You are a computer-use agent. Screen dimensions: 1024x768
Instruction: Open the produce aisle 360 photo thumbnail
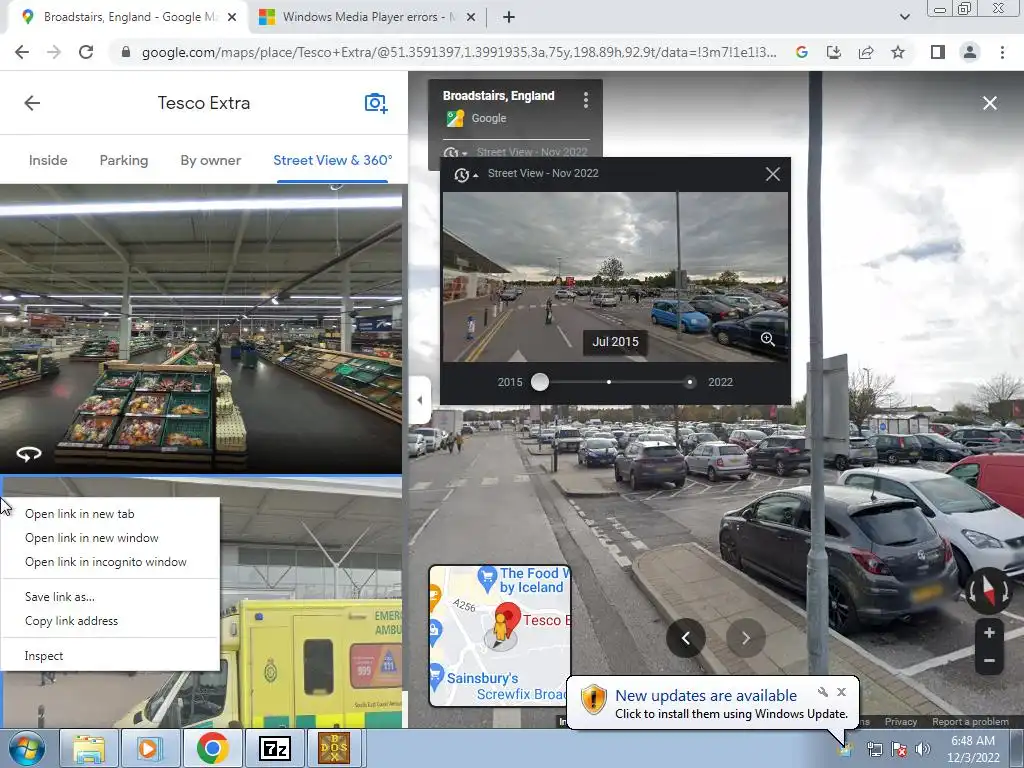point(200,328)
